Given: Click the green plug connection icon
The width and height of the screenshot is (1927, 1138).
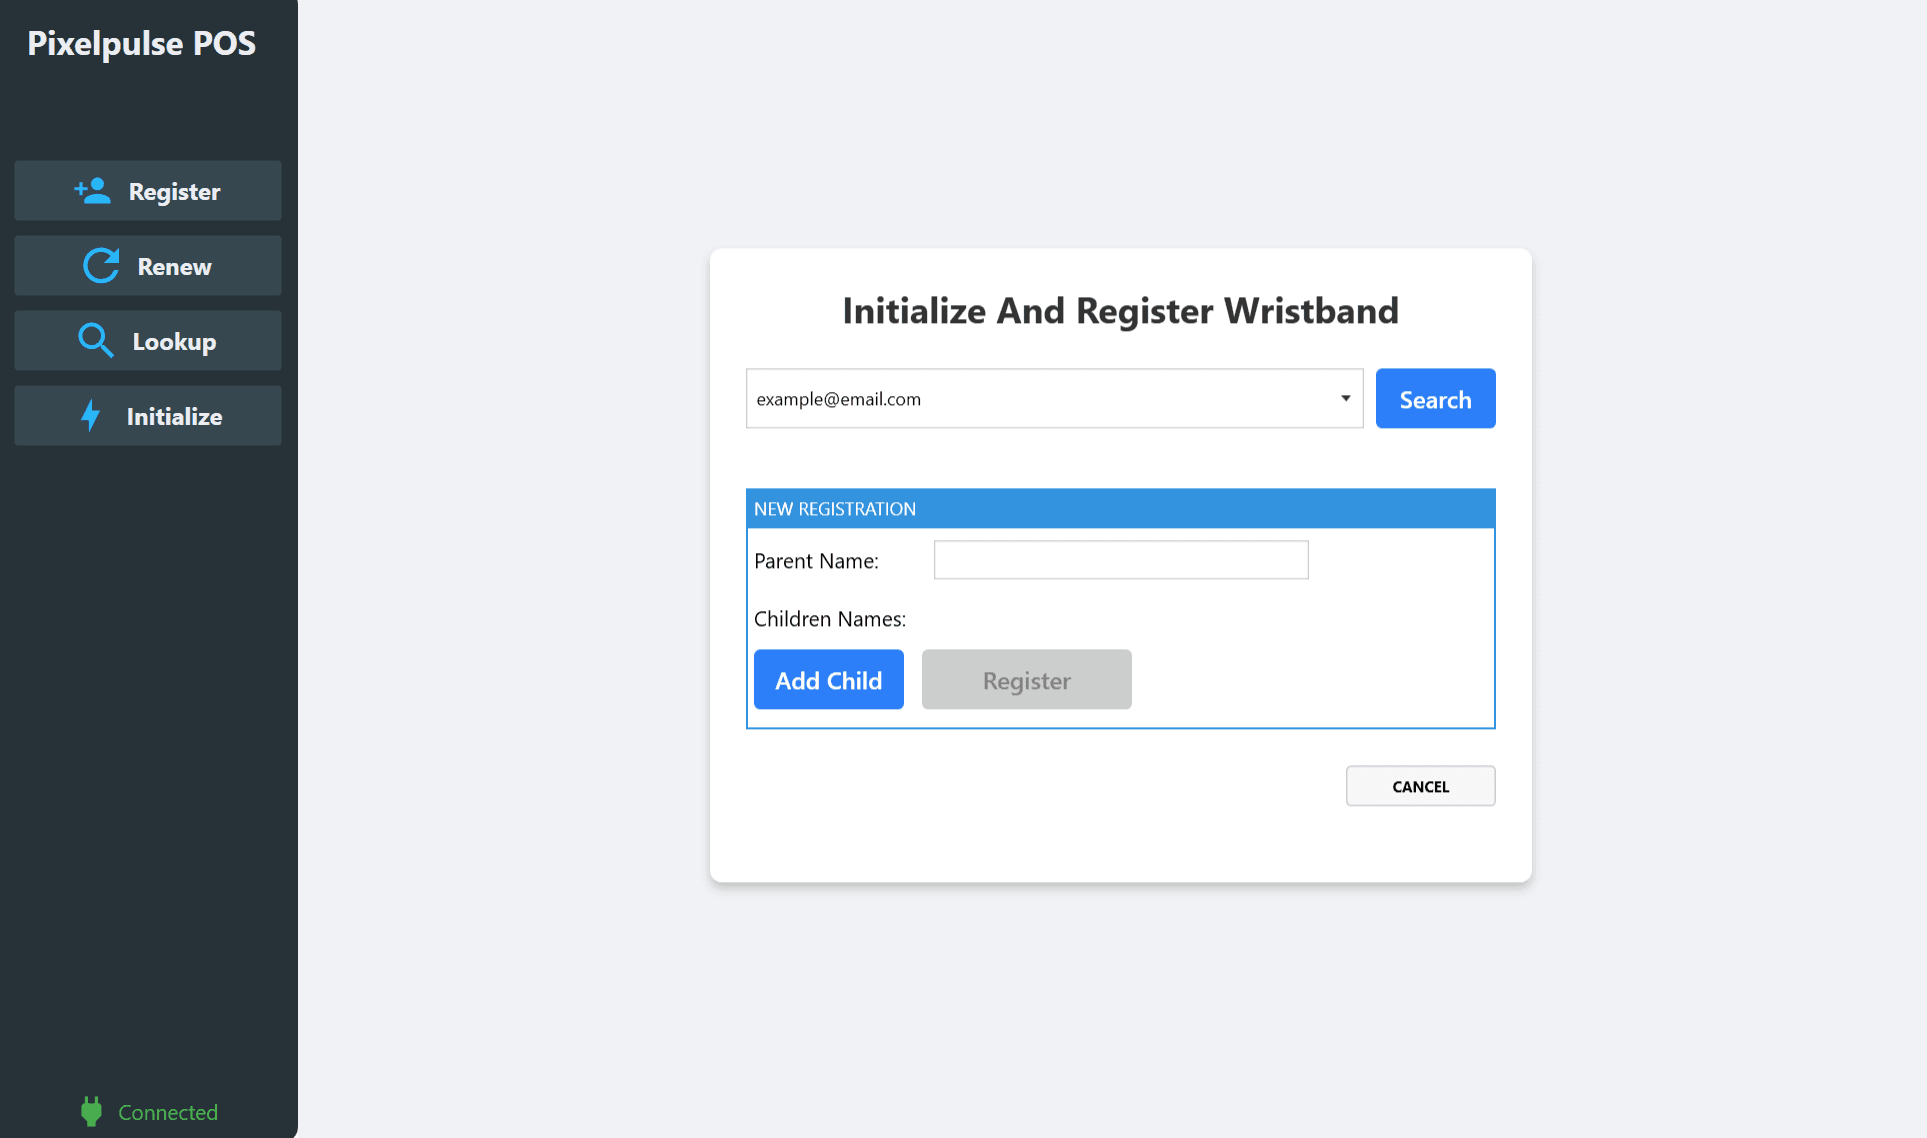Looking at the screenshot, I should pyautogui.click(x=91, y=1111).
